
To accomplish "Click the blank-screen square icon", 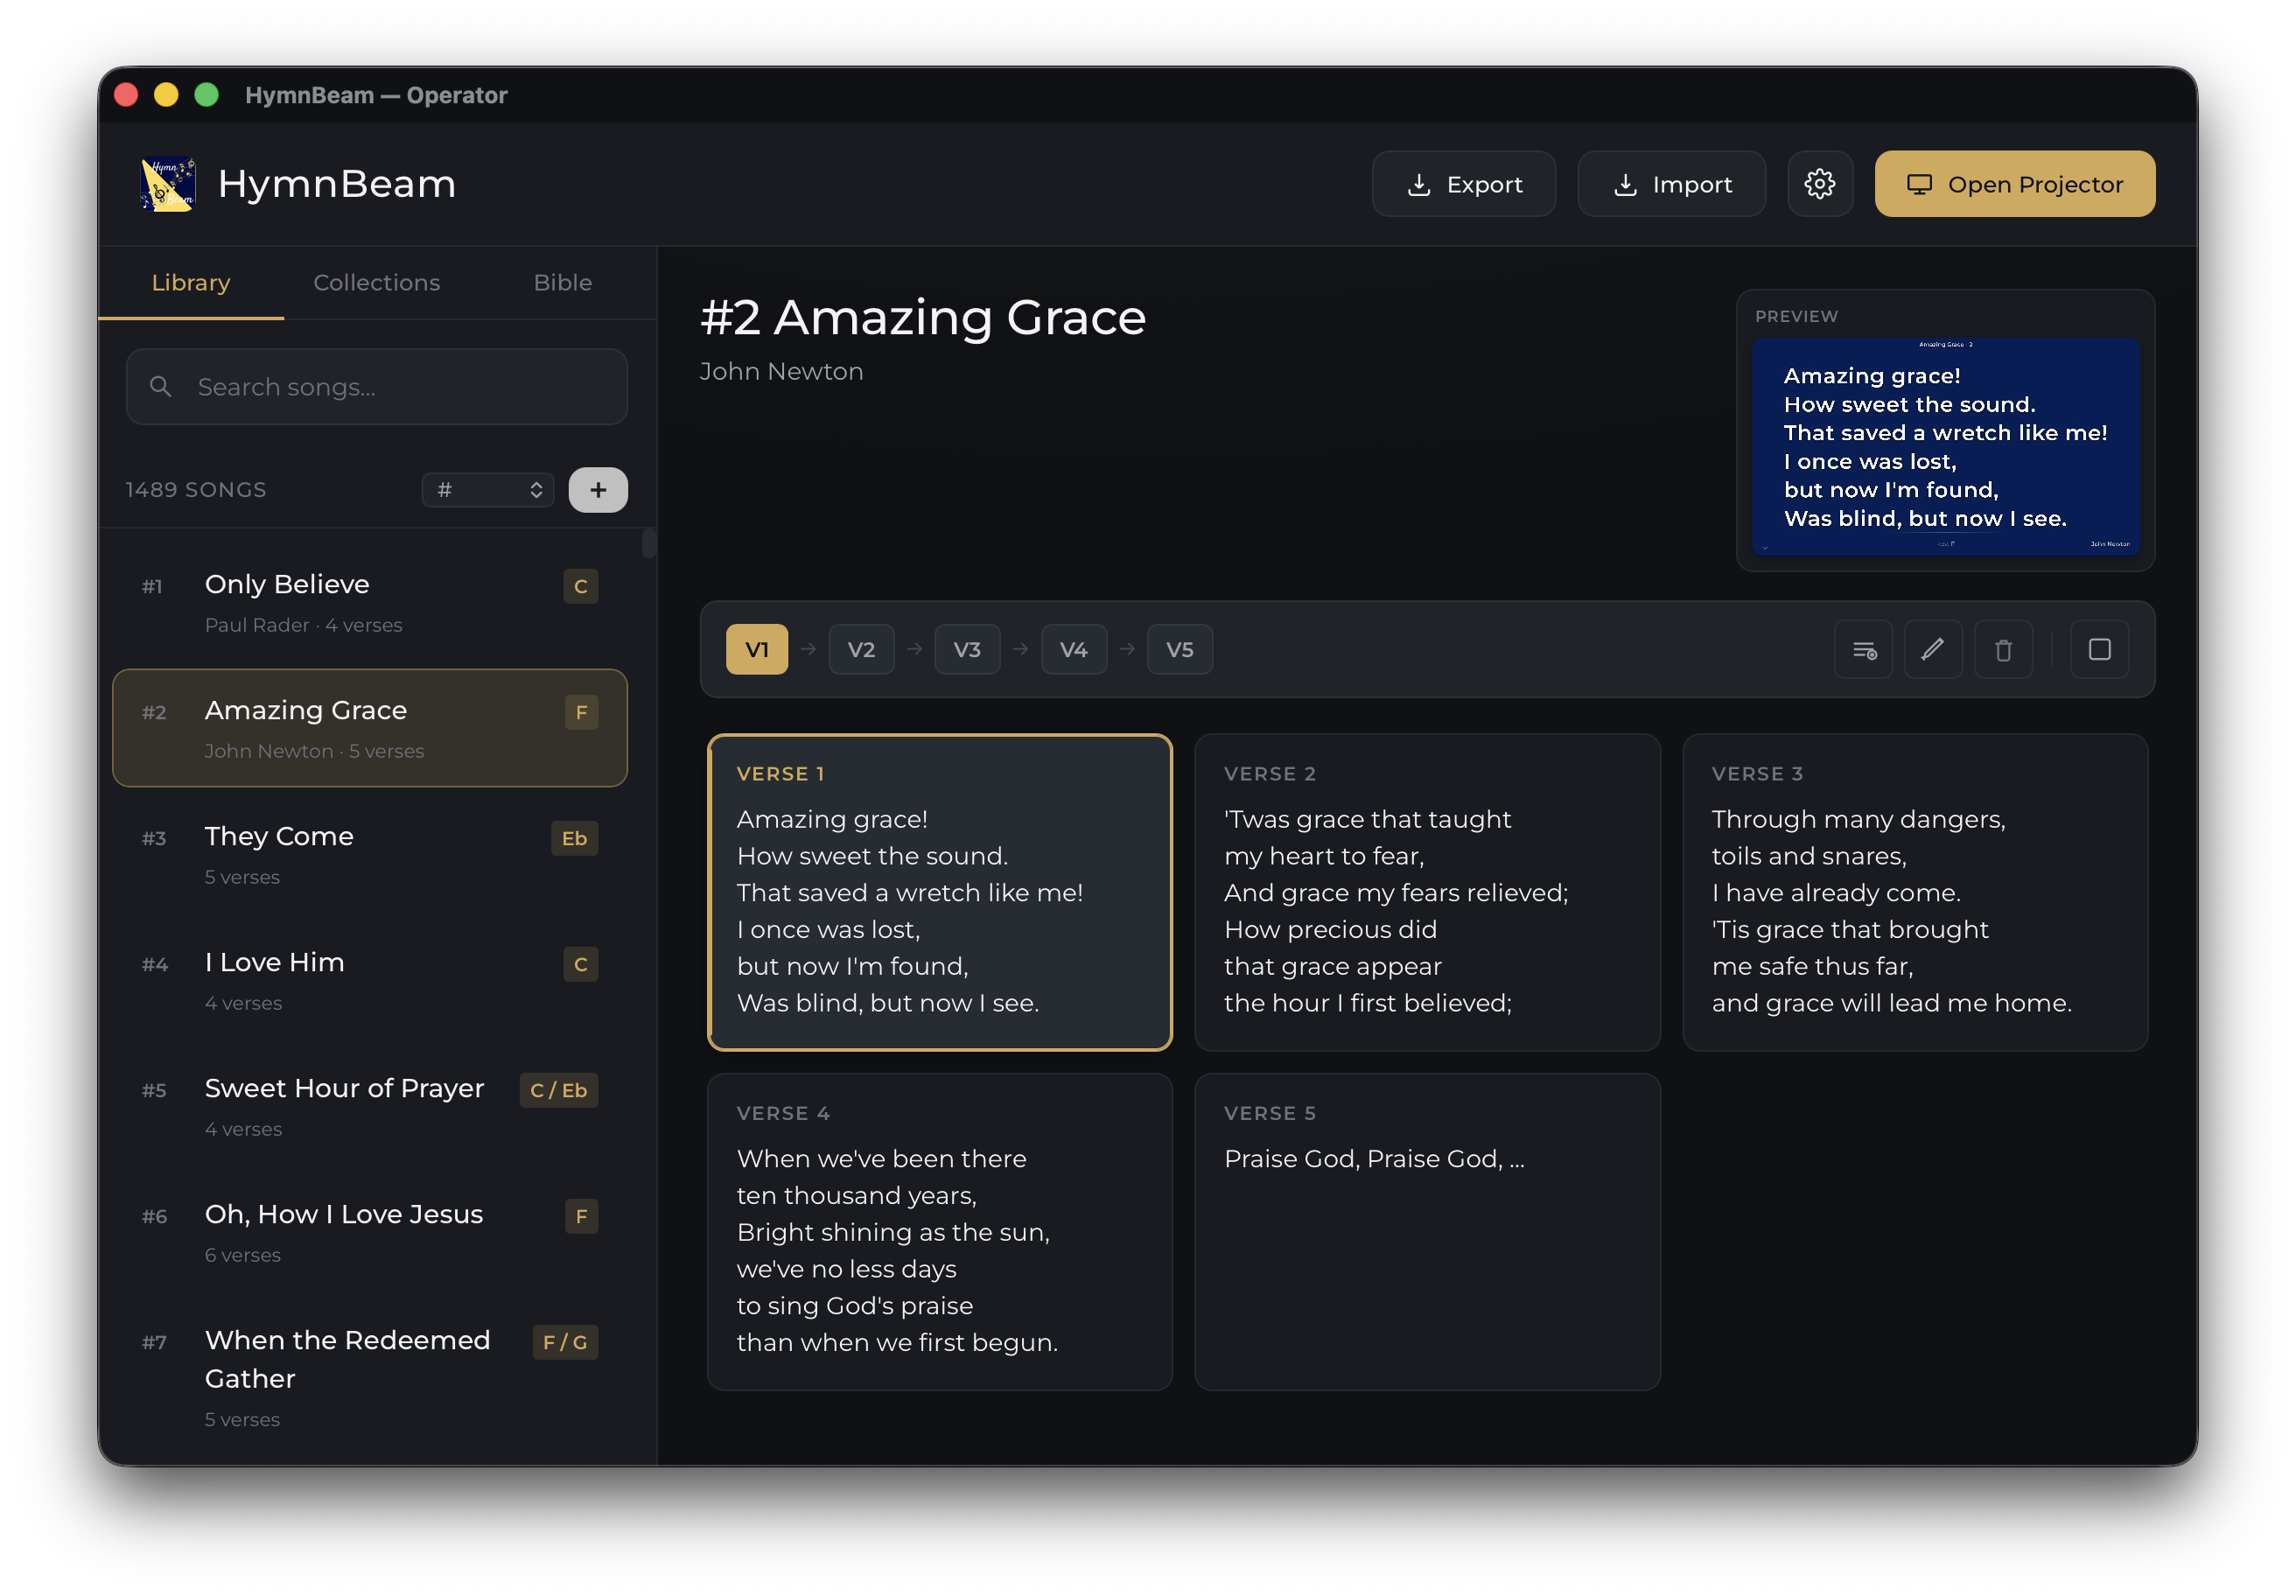I will (2099, 650).
